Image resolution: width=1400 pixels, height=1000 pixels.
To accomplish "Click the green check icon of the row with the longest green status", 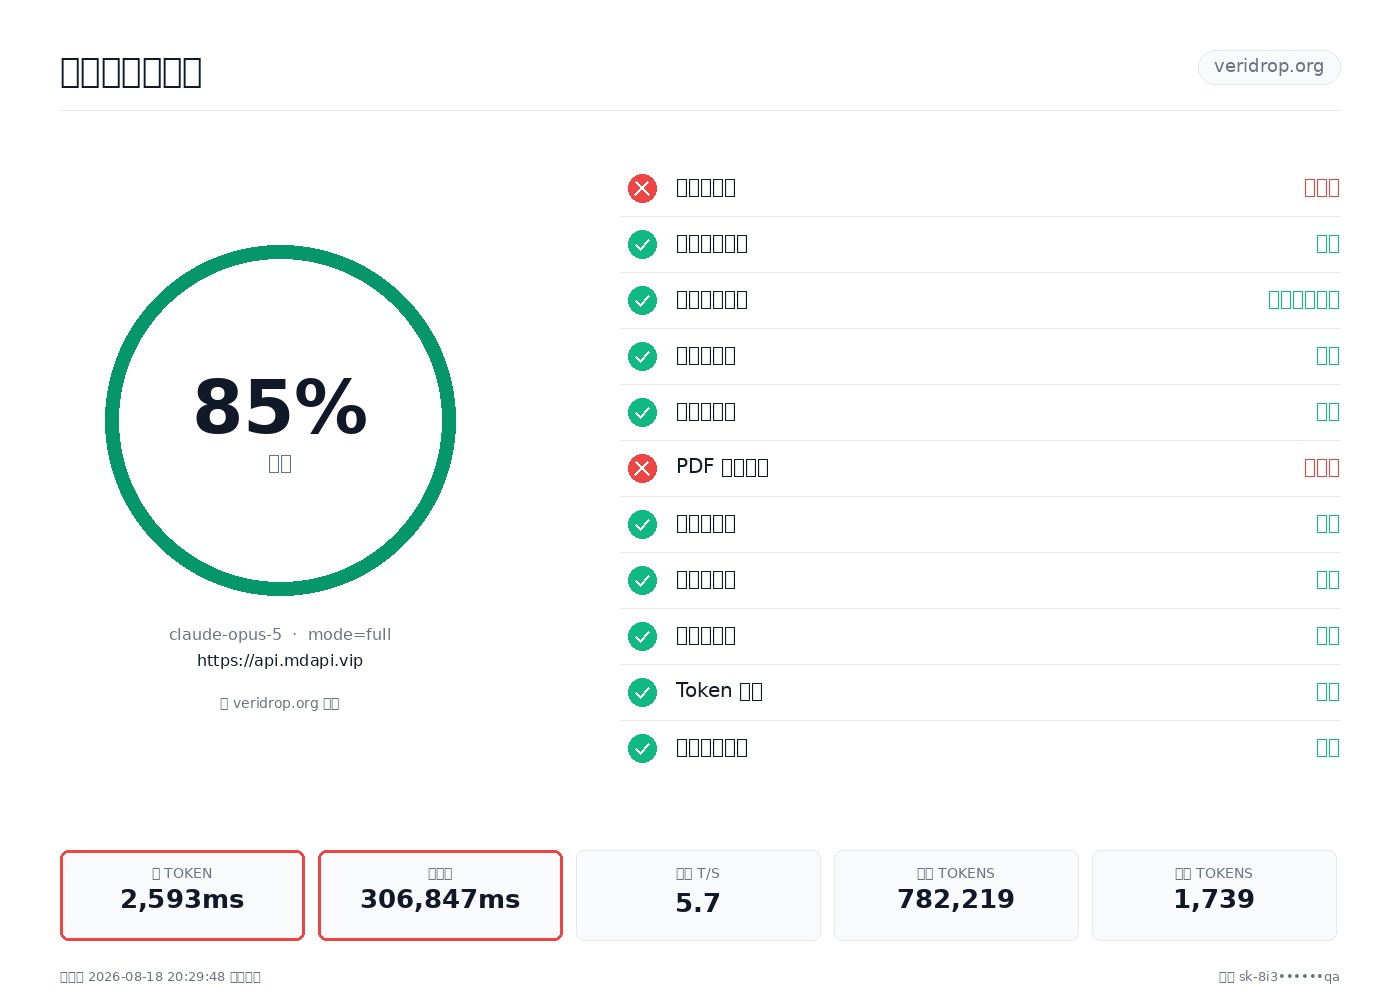I will tap(642, 300).
